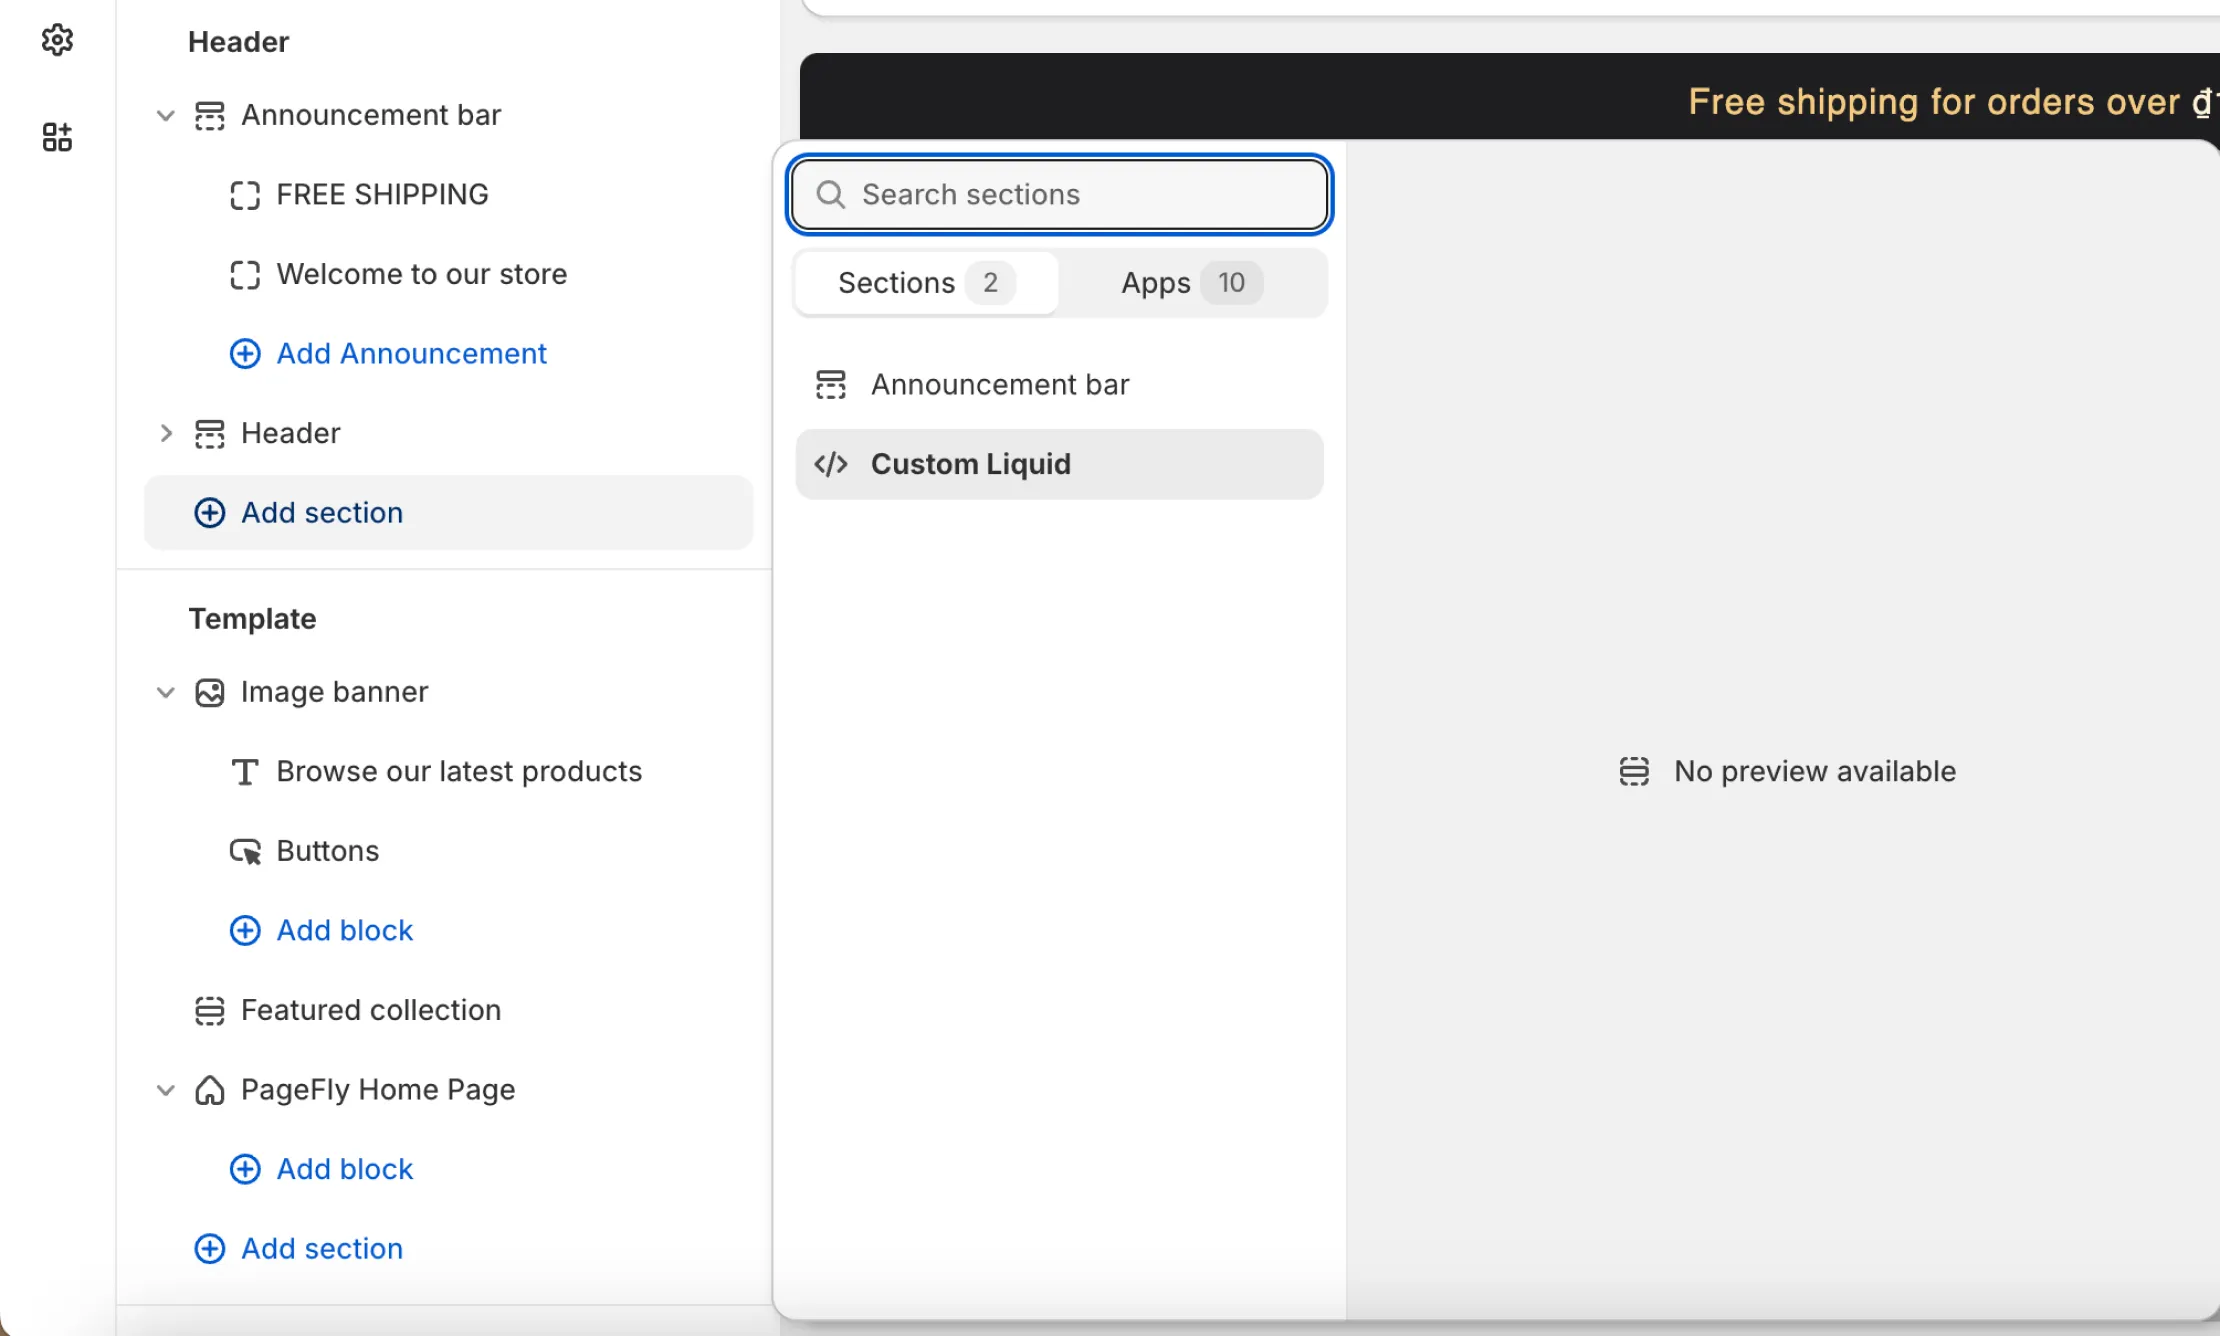Click Add block under Image banner
2220x1336 pixels.
pyautogui.click(x=344, y=931)
